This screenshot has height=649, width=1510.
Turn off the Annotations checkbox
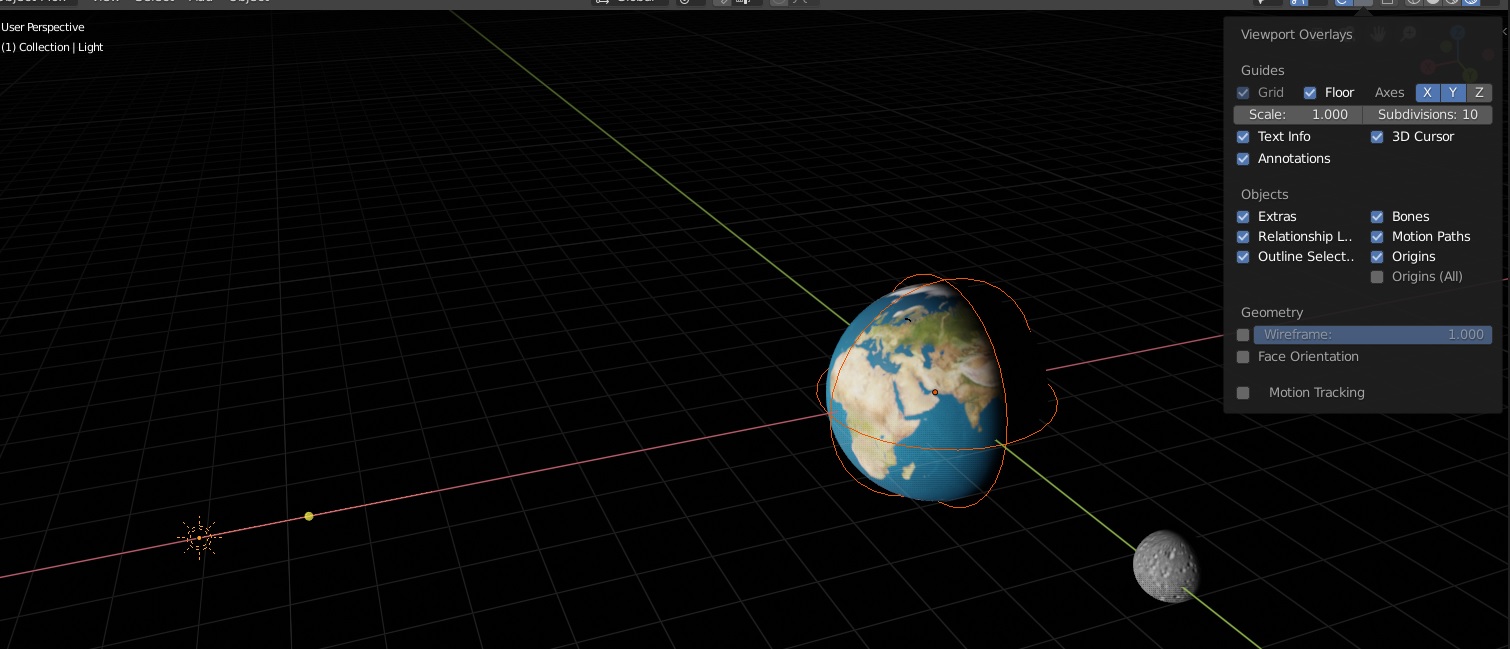(1243, 159)
